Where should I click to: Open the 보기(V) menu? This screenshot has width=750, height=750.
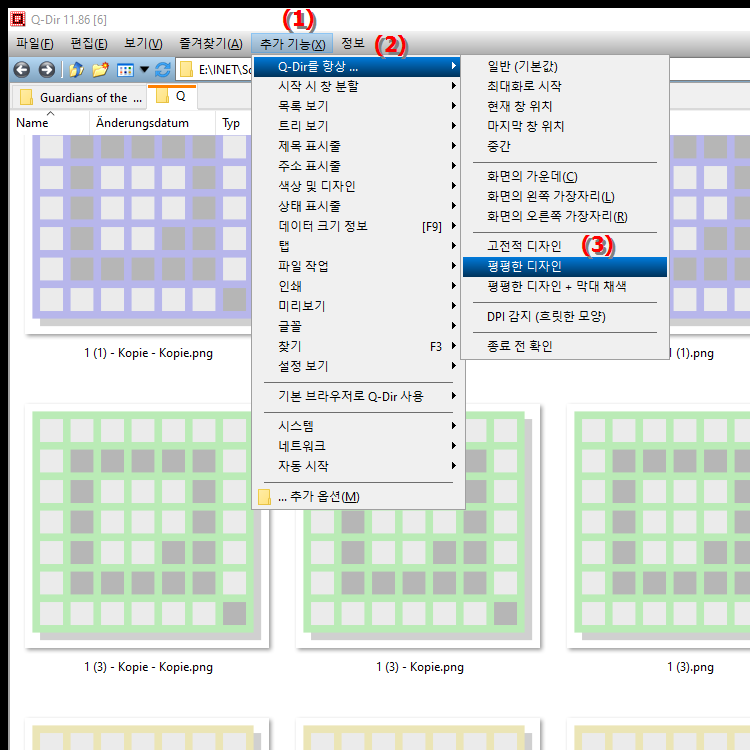coord(143,44)
